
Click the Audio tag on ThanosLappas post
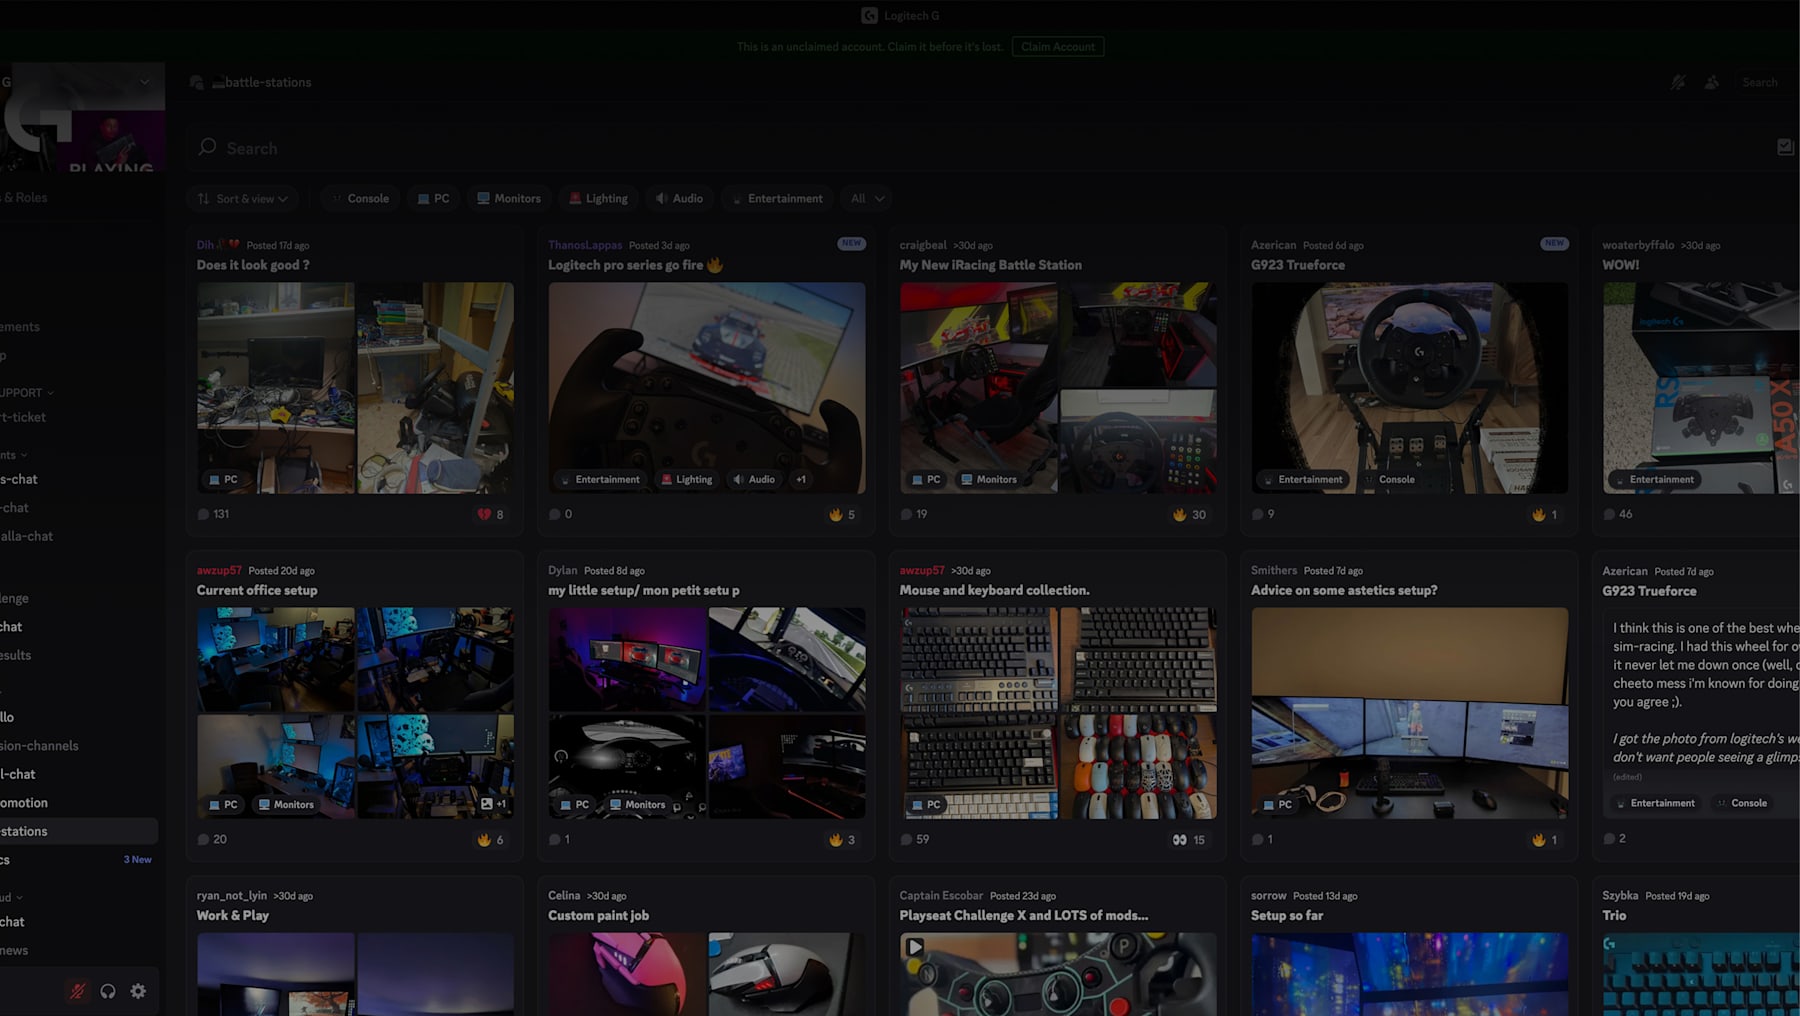754,479
